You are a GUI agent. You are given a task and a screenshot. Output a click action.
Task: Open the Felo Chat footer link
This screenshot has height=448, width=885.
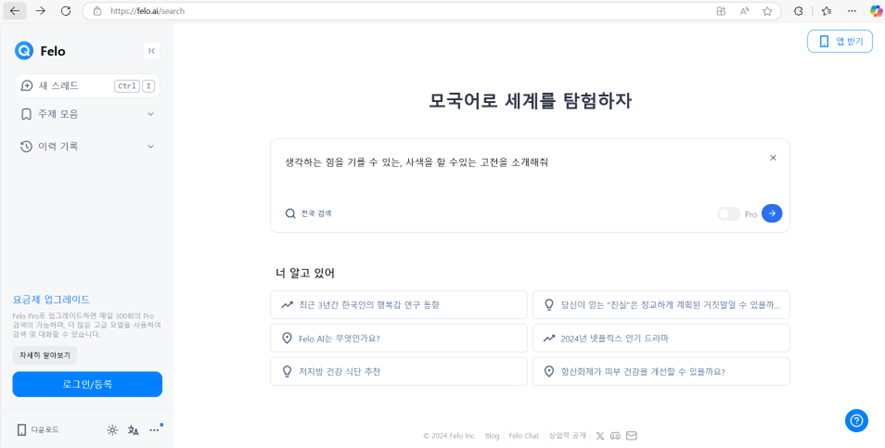point(524,436)
